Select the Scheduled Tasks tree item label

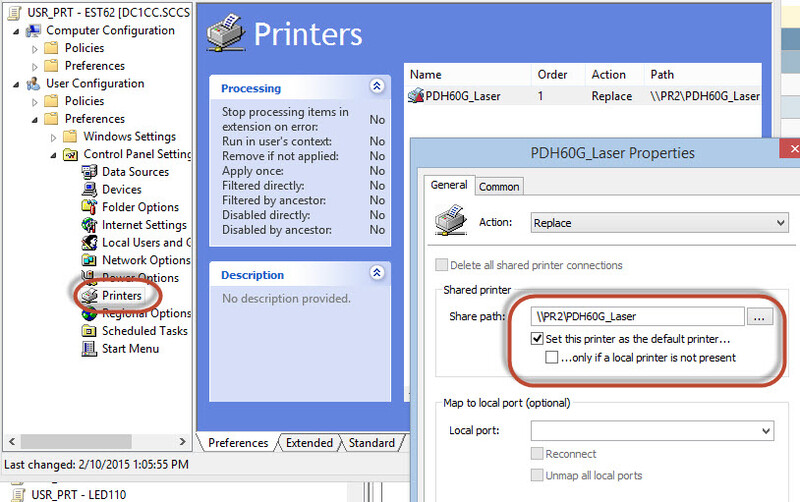pos(144,331)
